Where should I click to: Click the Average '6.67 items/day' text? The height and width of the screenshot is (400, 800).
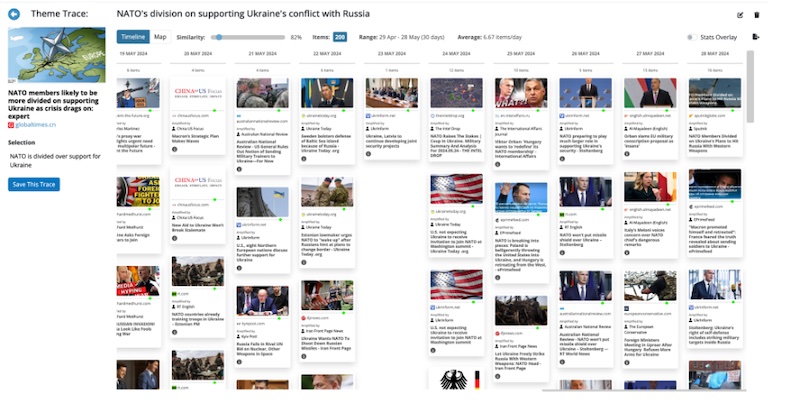(x=504, y=37)
